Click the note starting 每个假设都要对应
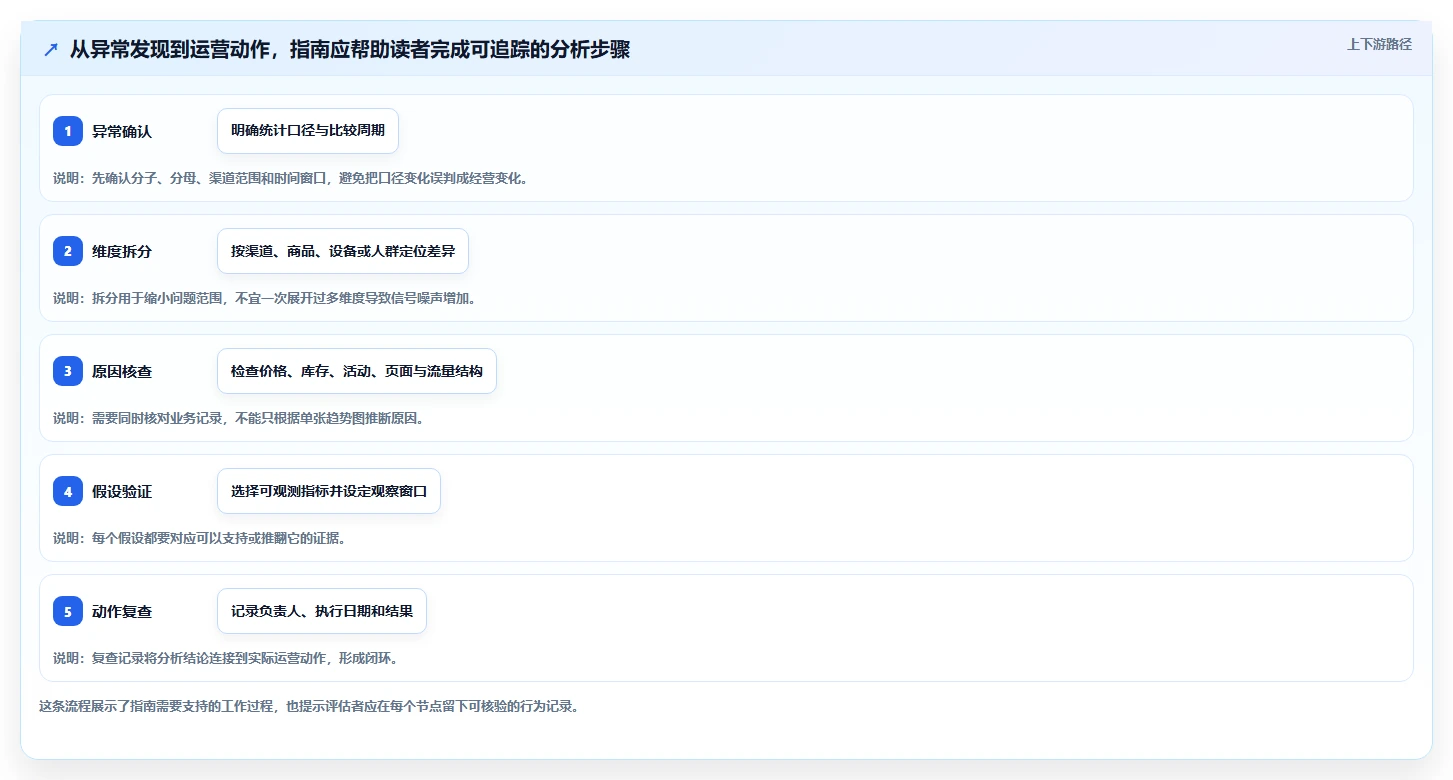This screenshot has height=780, width=1453. (x=199, y=538)
